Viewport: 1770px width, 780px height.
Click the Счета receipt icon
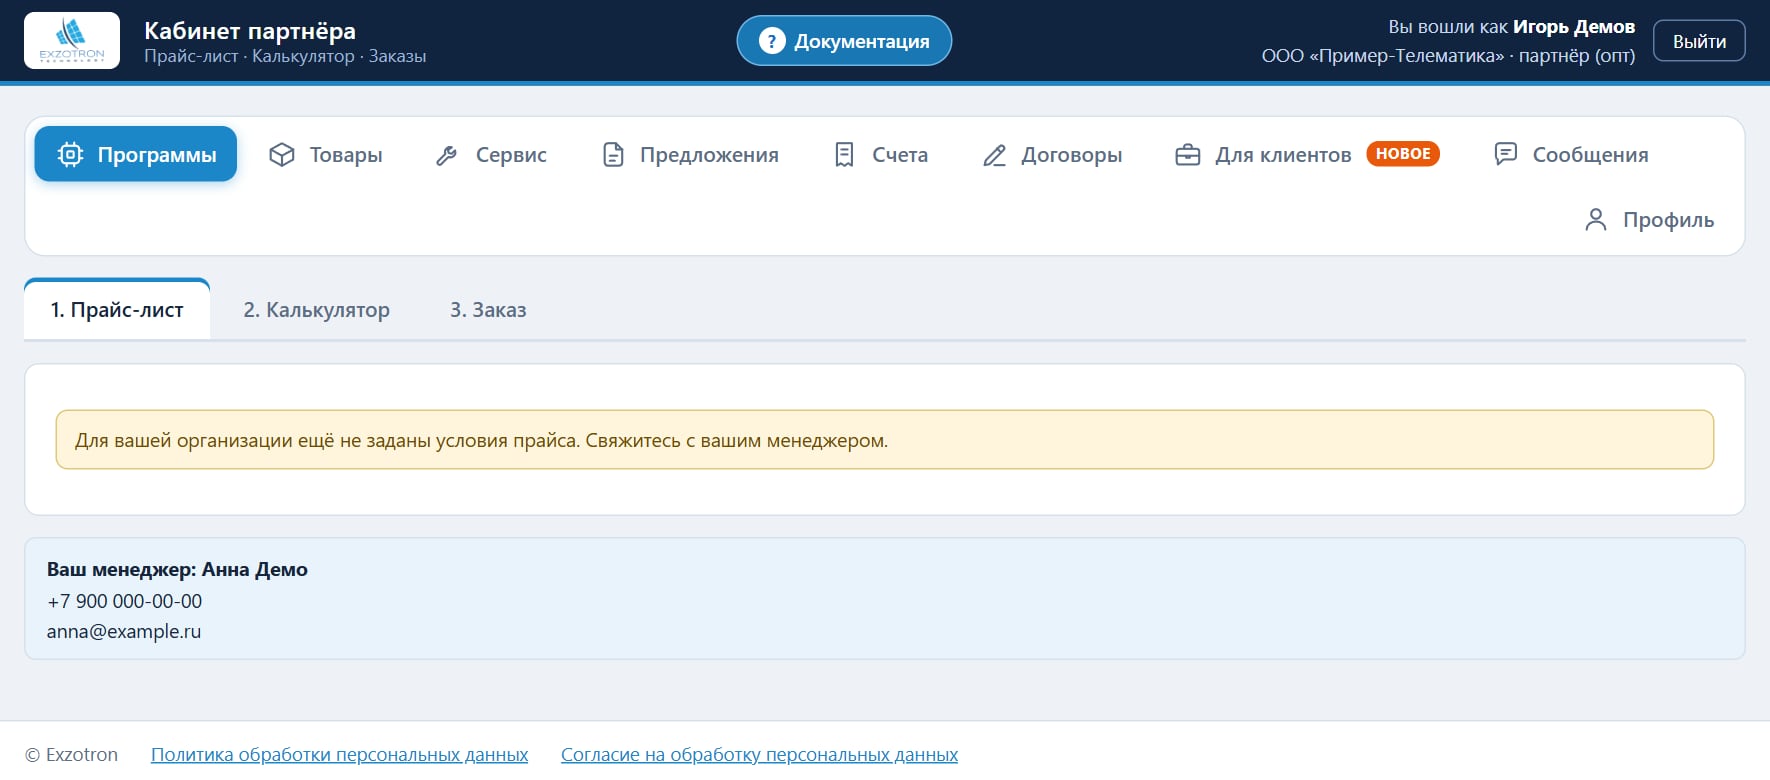coord(844,154)
